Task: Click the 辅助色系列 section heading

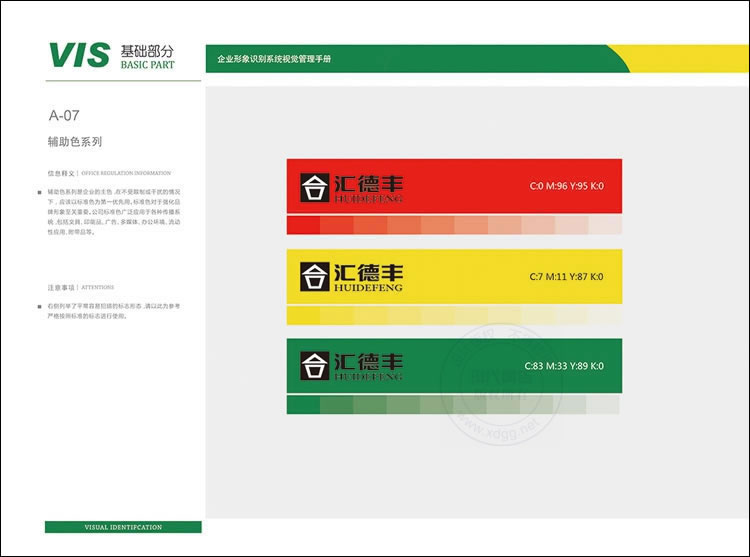Action: [x=75, y=142]
